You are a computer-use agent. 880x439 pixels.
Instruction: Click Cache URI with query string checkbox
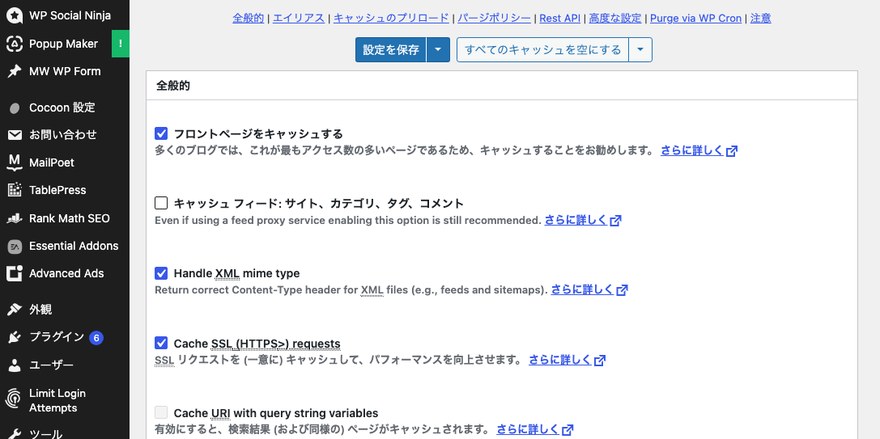(x=161, y=413)
